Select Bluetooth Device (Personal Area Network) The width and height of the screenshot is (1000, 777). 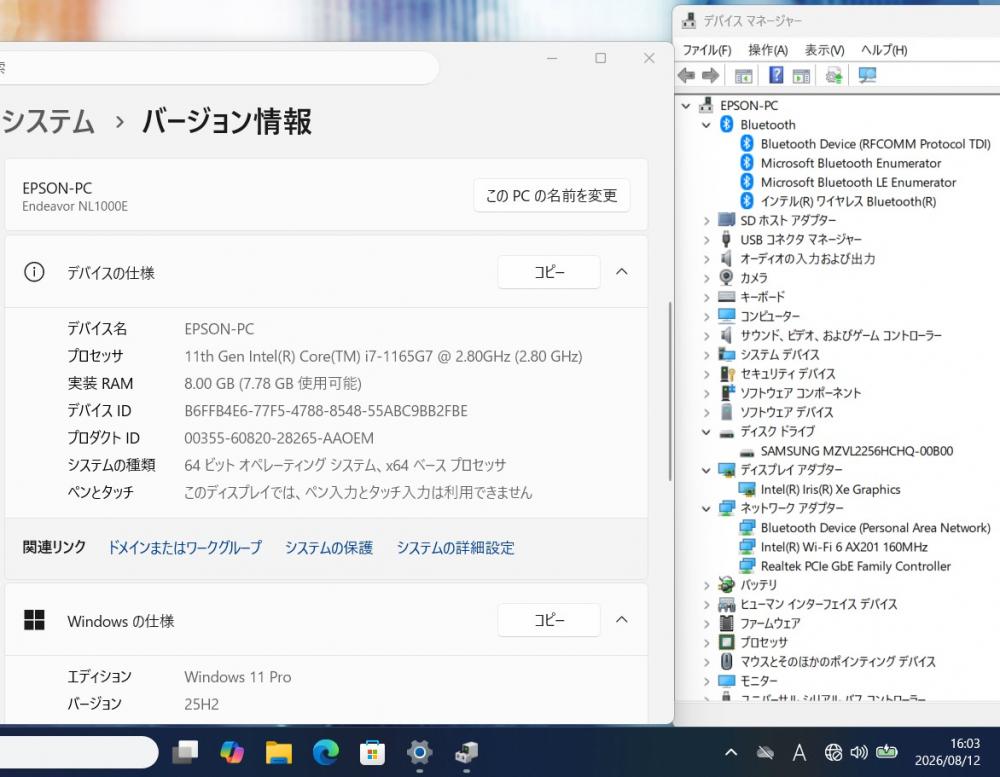tap(875, 528)
